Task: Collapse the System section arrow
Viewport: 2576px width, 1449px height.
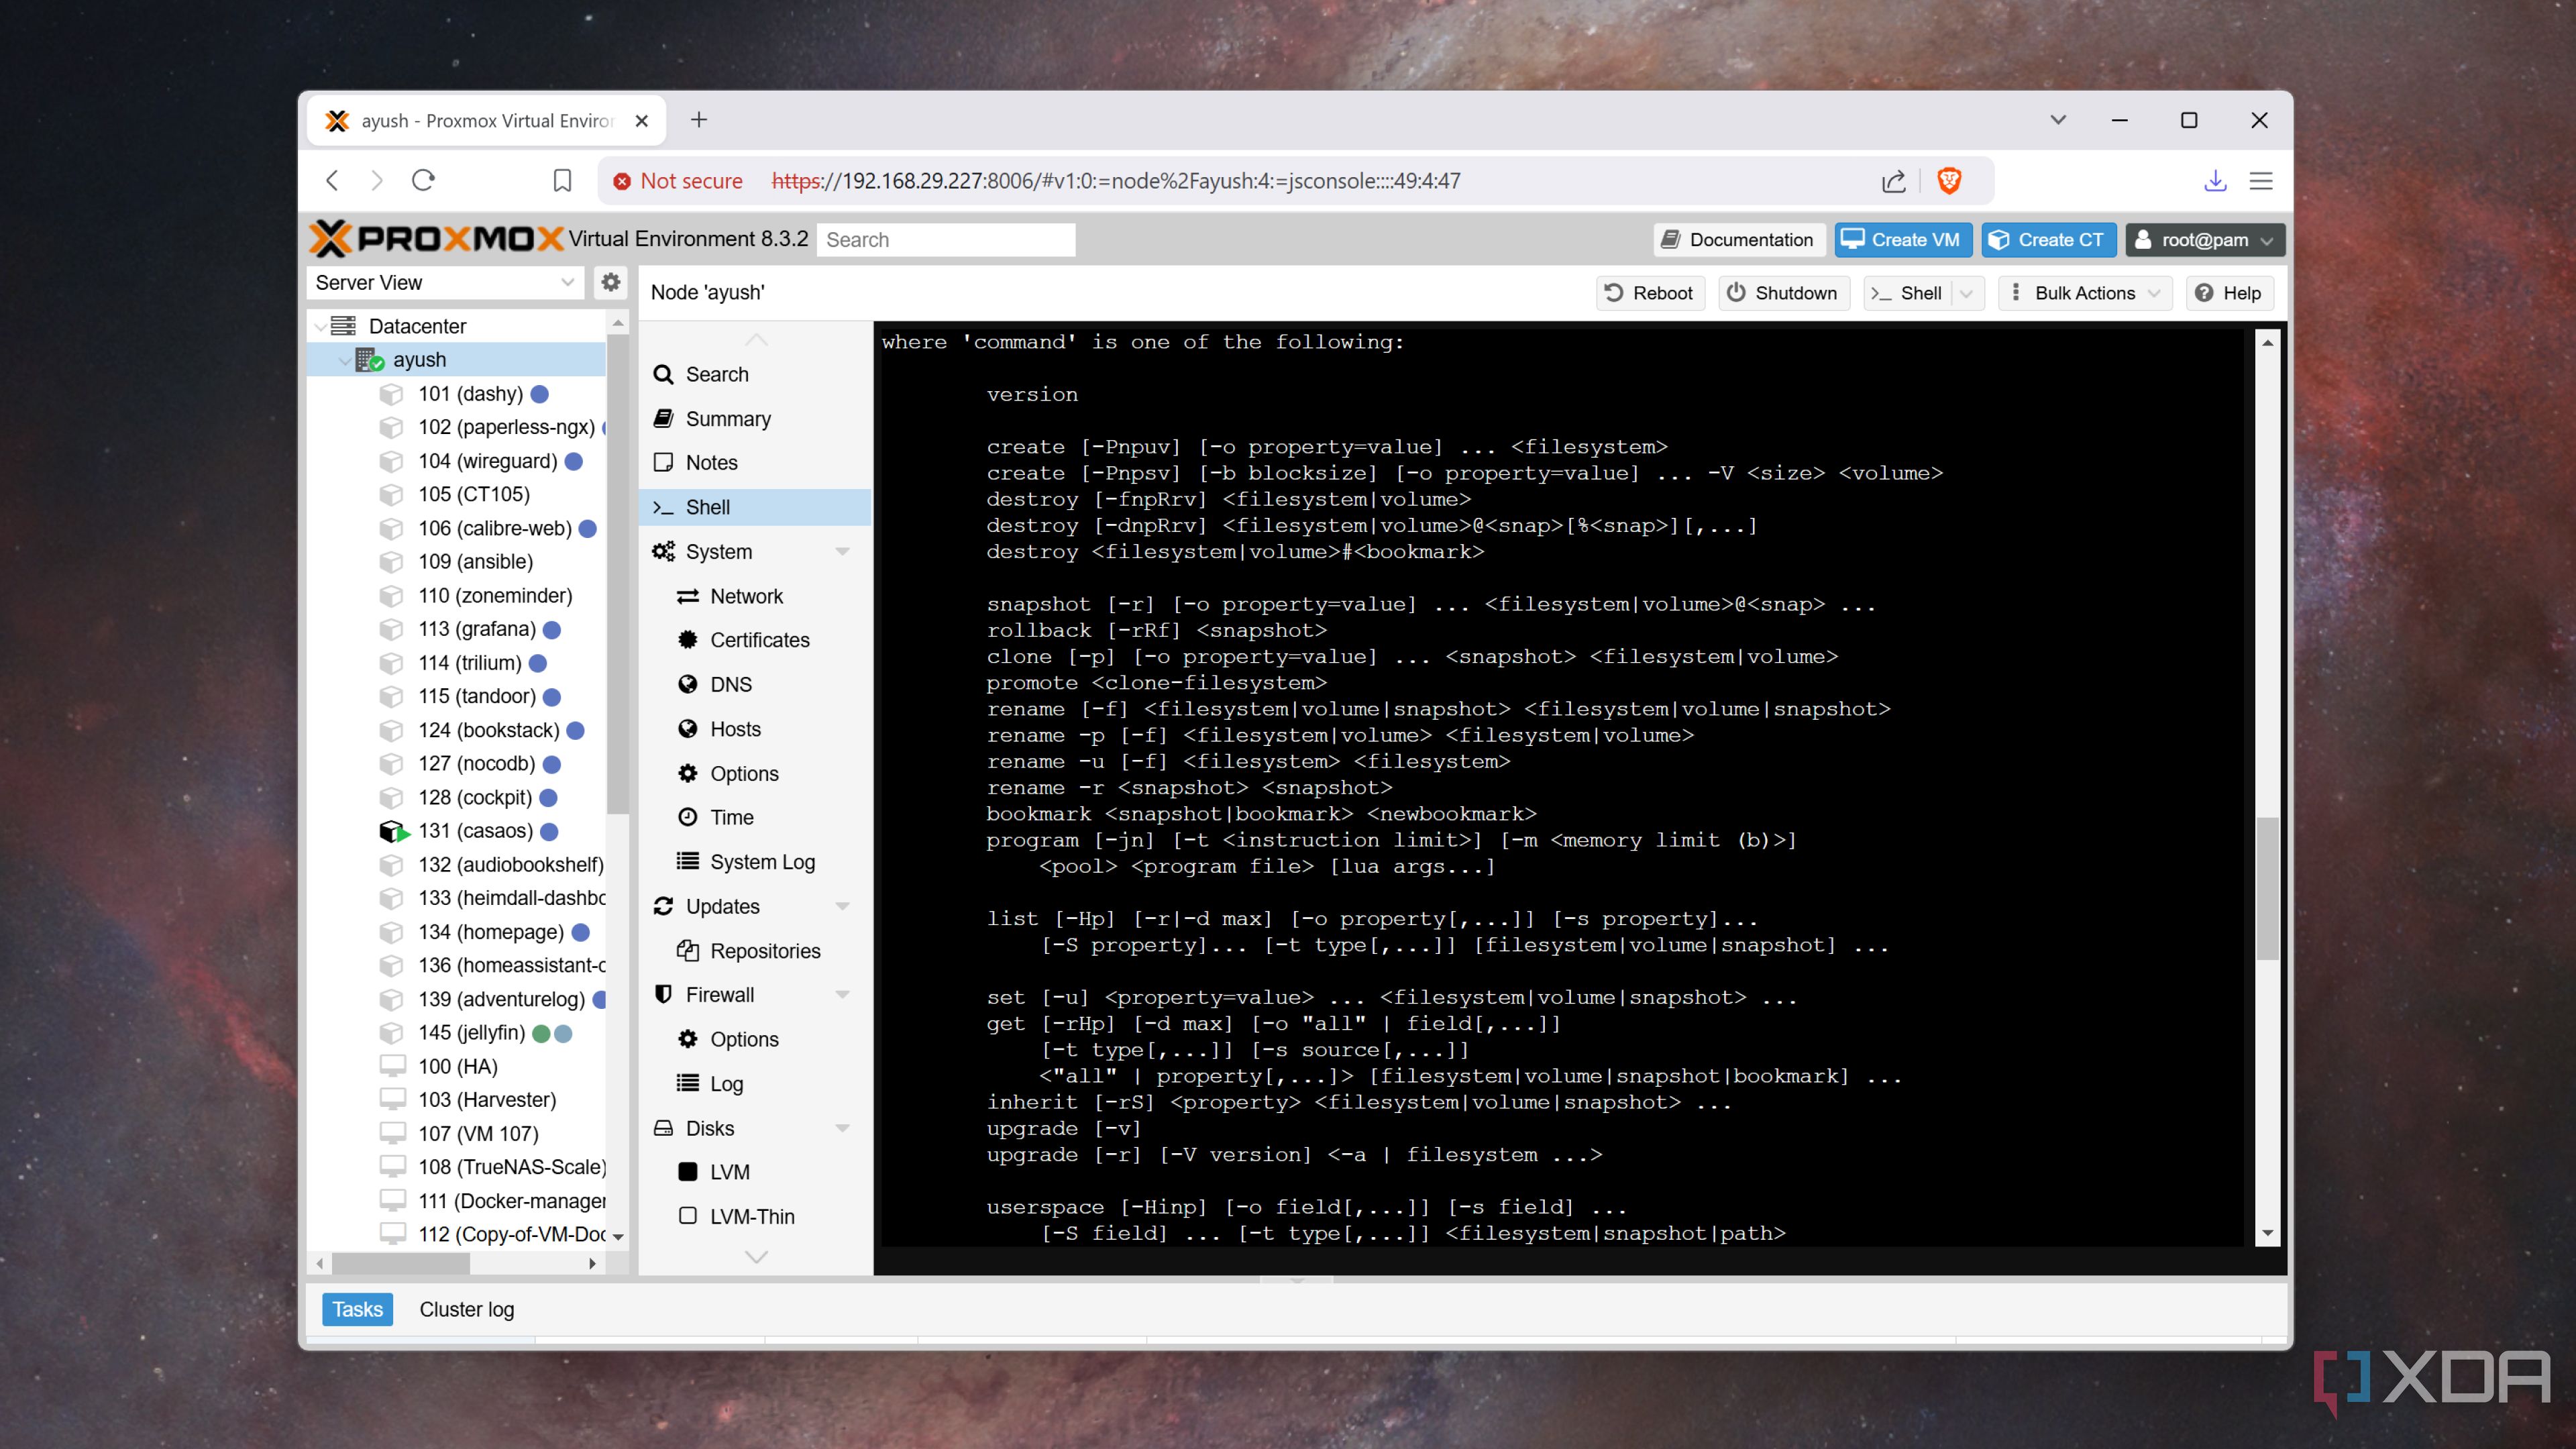Action: [842, 552]
